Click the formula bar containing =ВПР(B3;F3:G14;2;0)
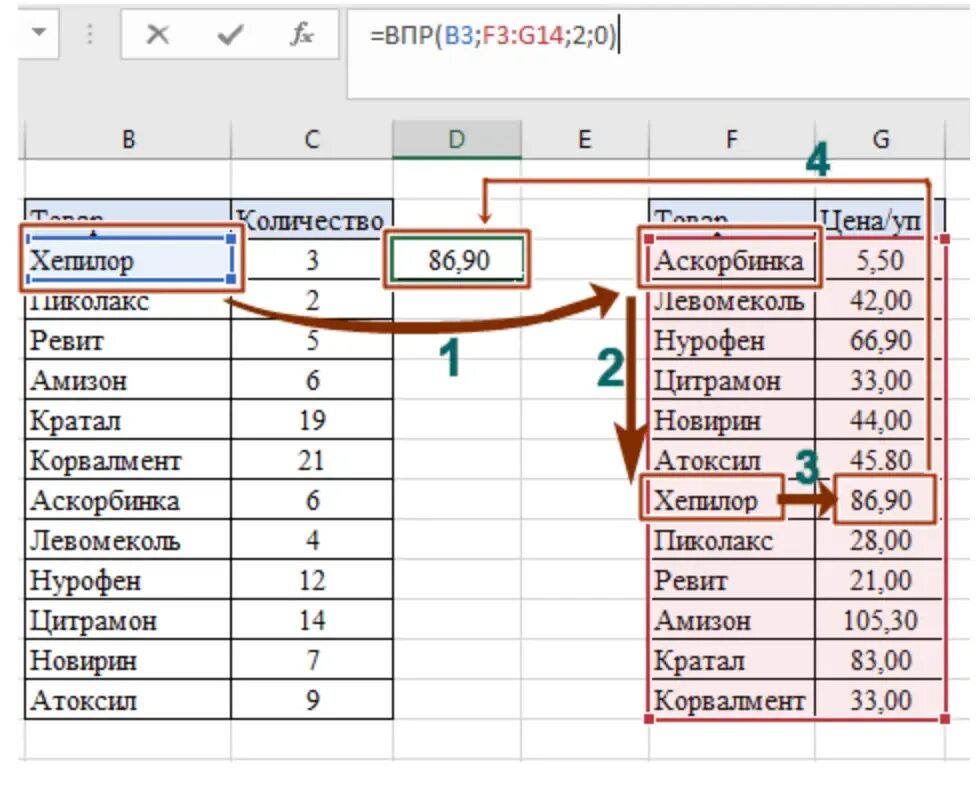This screenshot has width=976, height=789. pyautogui.click(x=660, y=54)
